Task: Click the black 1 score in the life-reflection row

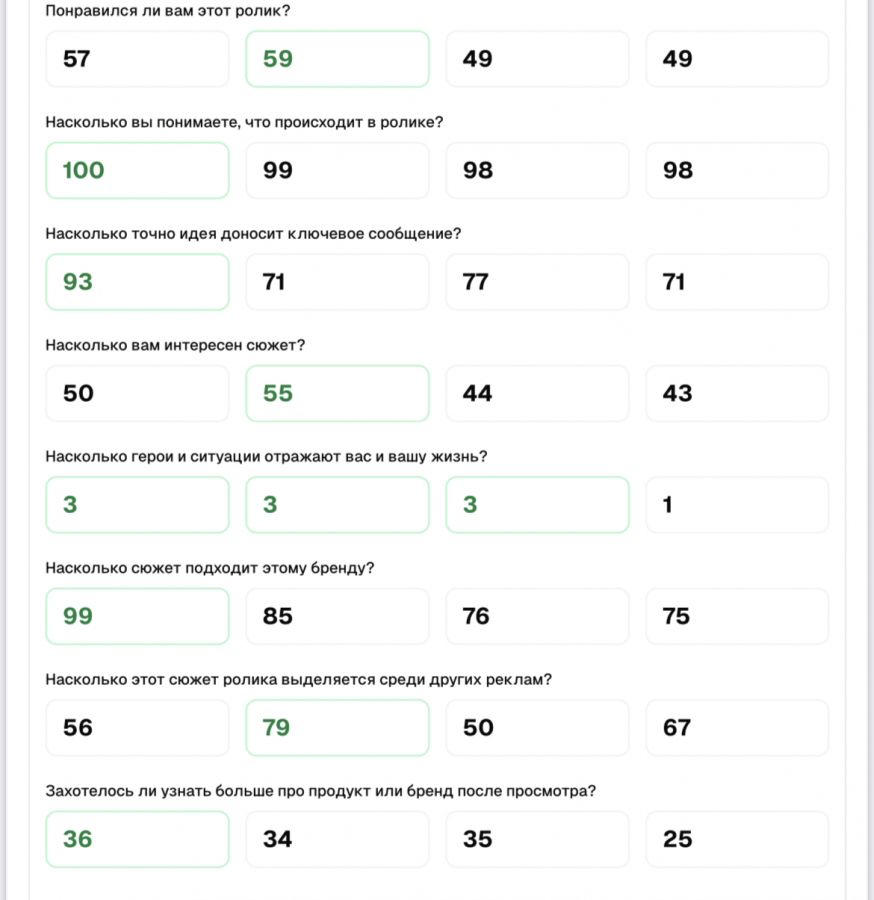Action: (737, 505)
